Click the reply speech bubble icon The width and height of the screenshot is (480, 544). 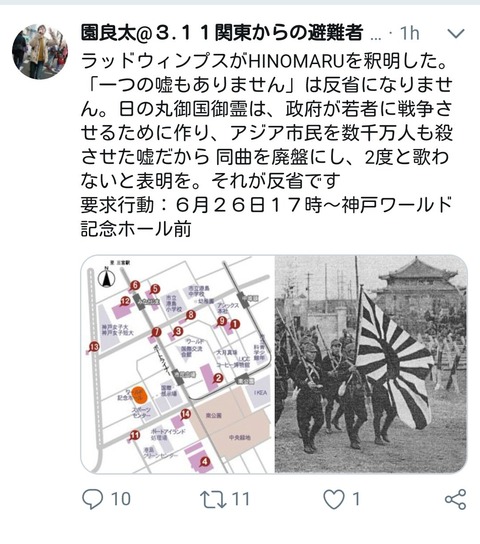click(x=93, y=499)
